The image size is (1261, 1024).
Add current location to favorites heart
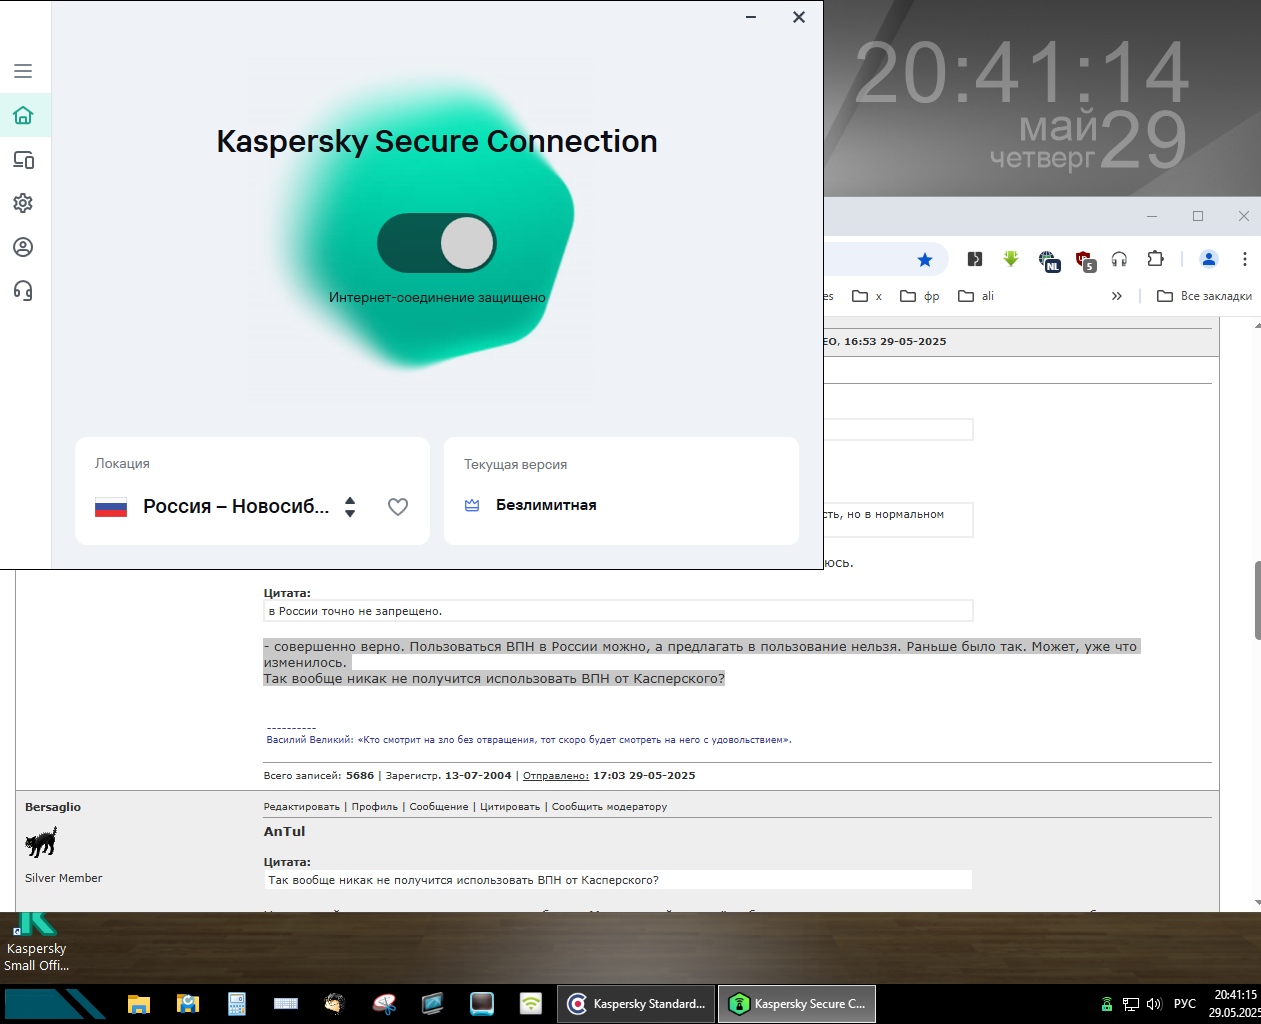pos(398,507)
